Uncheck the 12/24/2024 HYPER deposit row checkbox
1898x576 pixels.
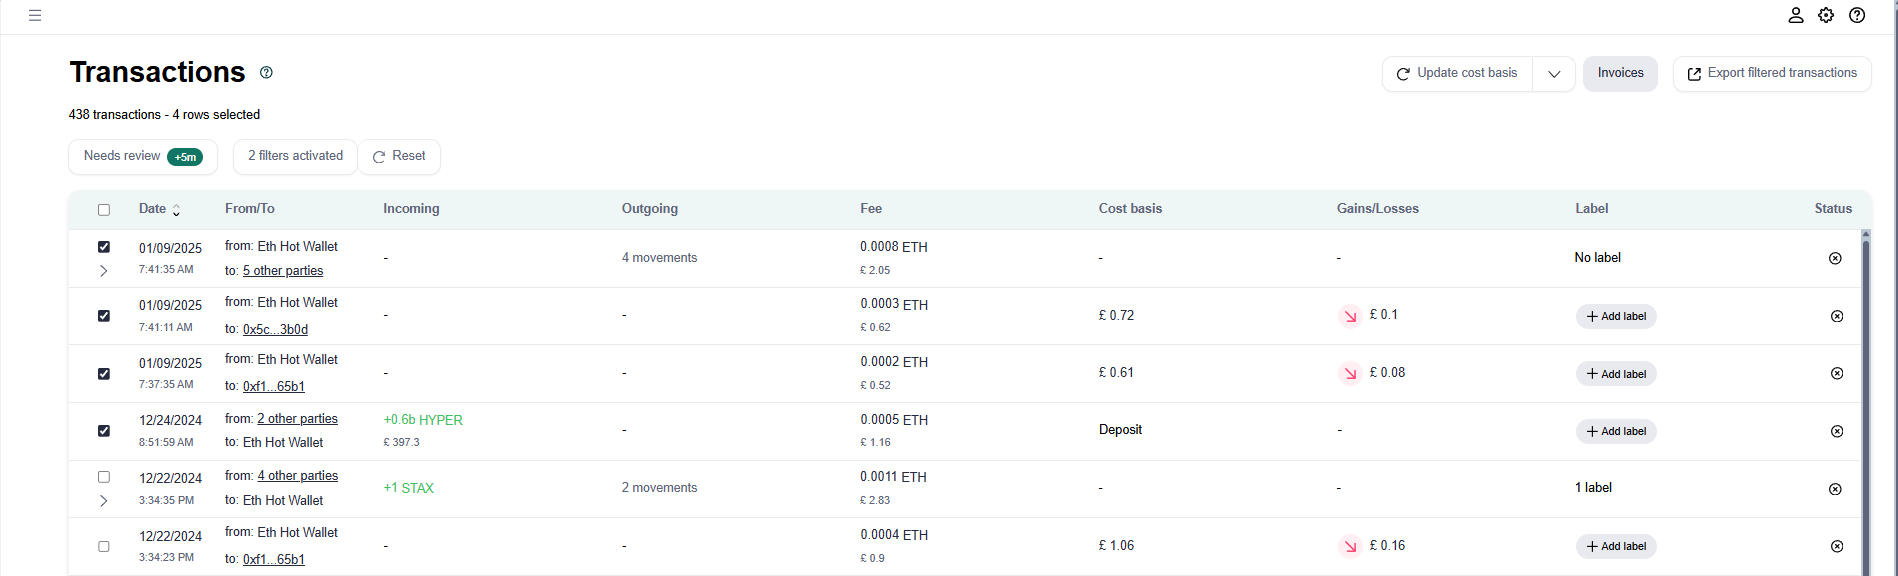coord(104,431)
